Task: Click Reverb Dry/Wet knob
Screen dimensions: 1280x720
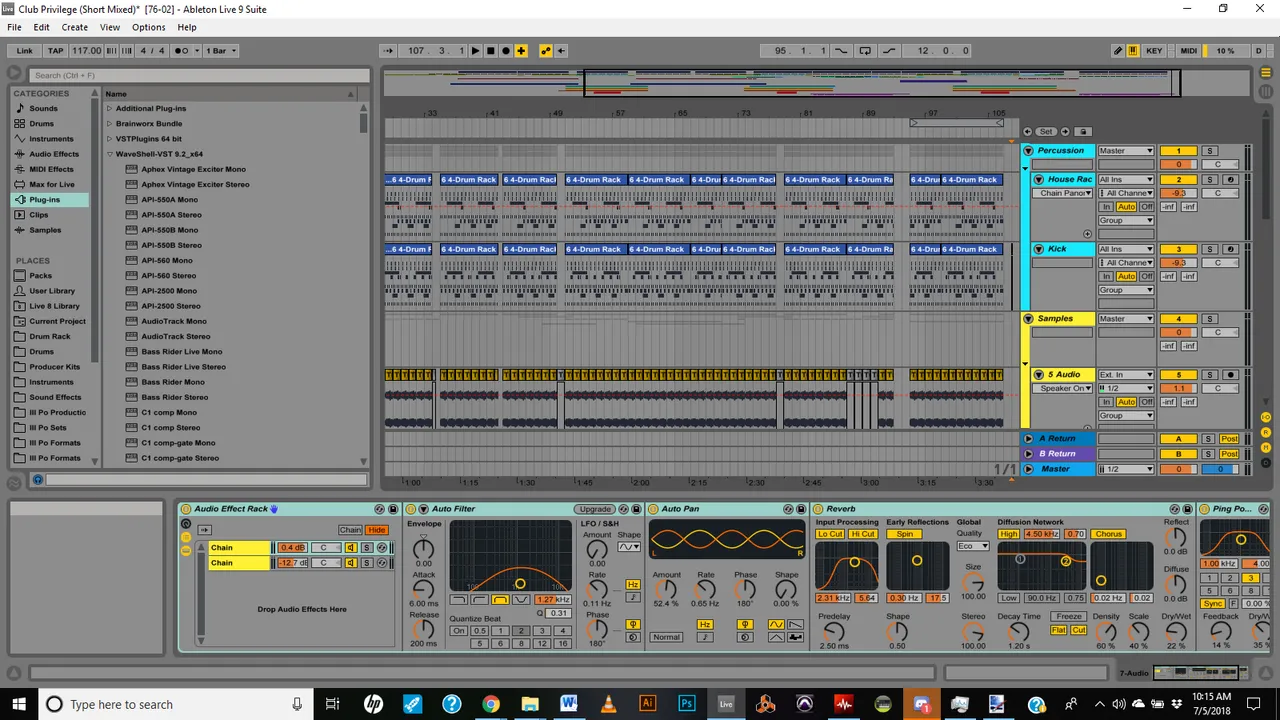Action: [x=1176, y=631]
